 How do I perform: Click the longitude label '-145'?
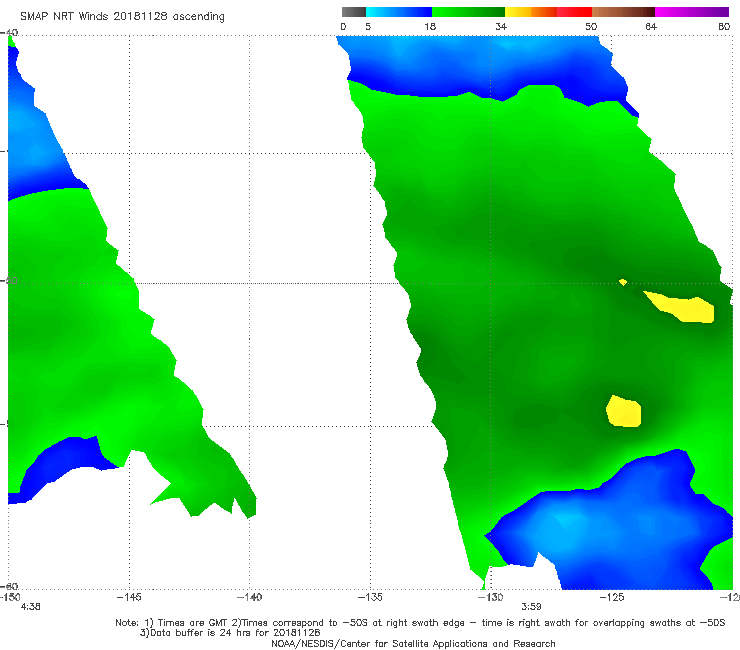pos(129,598)
